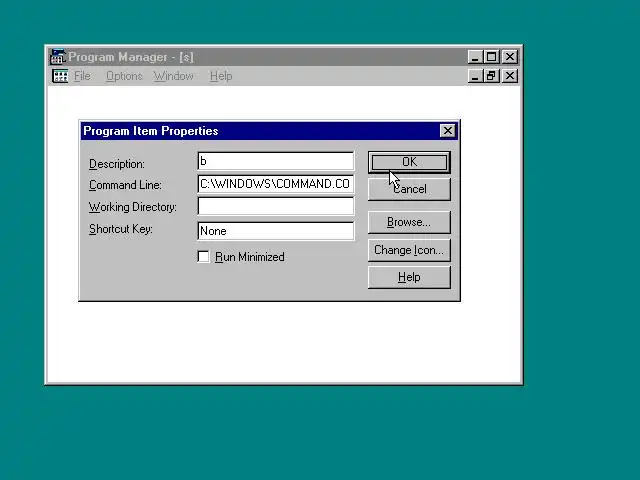This screenshot has height=480, width=640.
Task: Click the Program Manager title bar icon
Action: [x=58, y=57]
